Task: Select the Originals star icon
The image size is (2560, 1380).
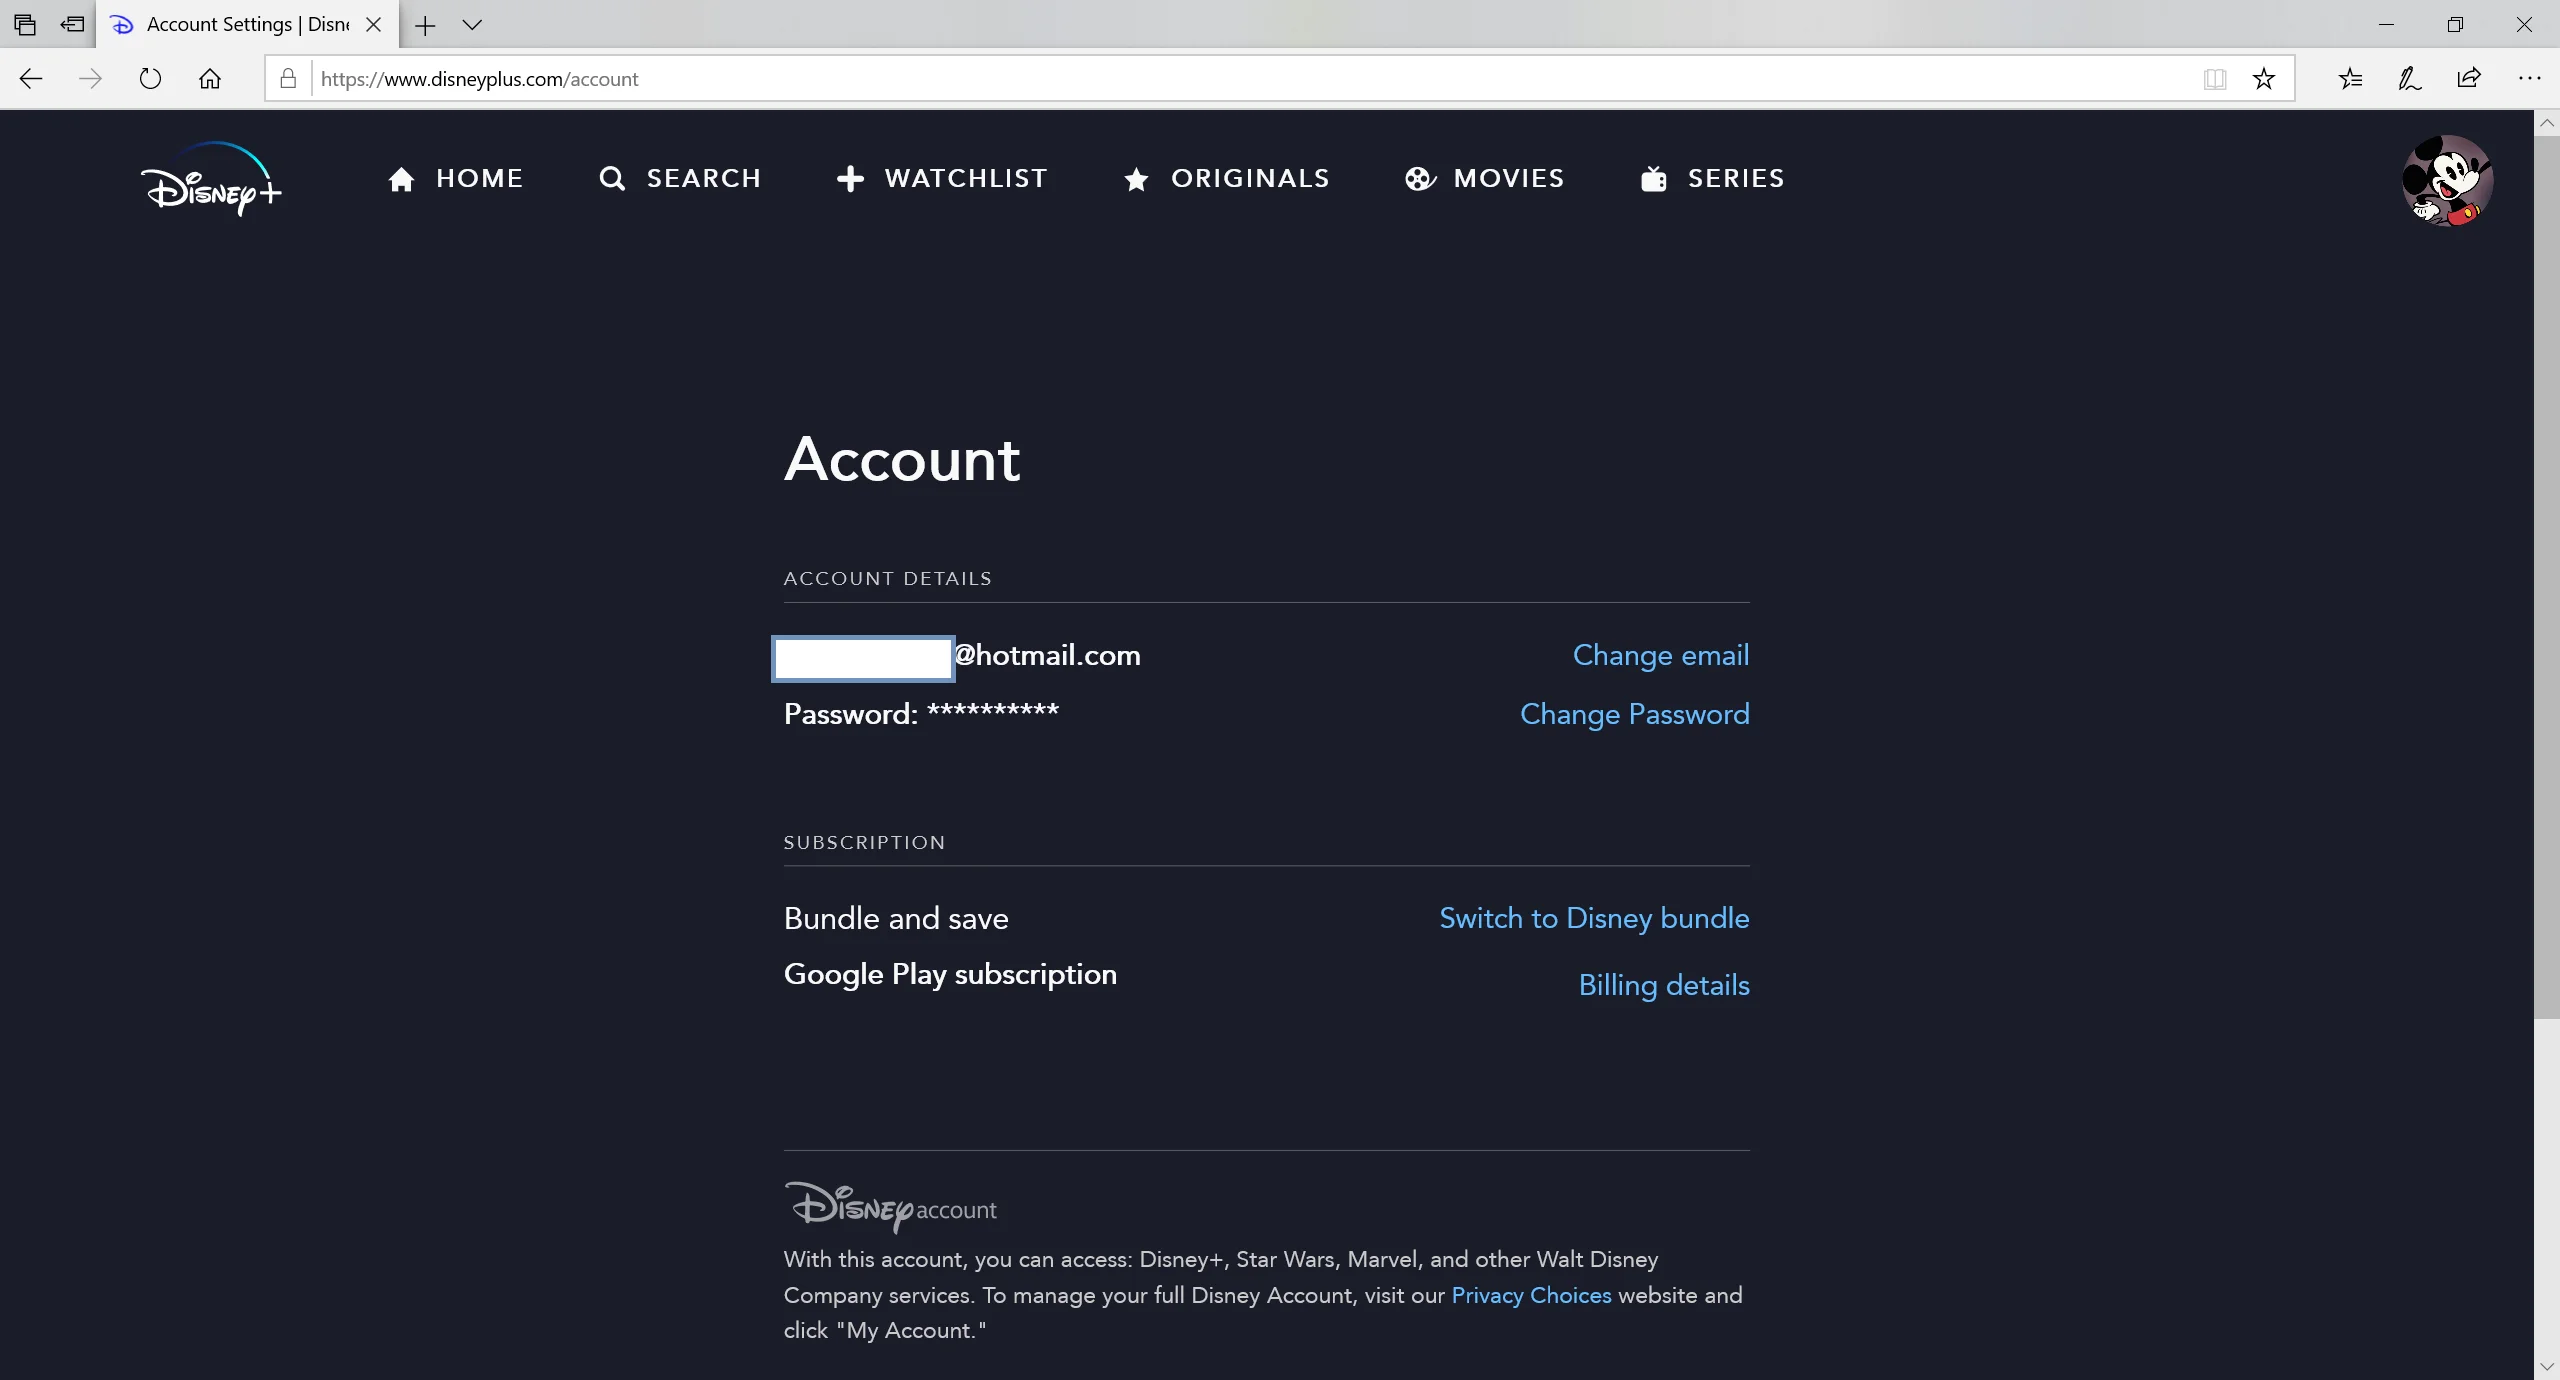Action: [1135, 178]
